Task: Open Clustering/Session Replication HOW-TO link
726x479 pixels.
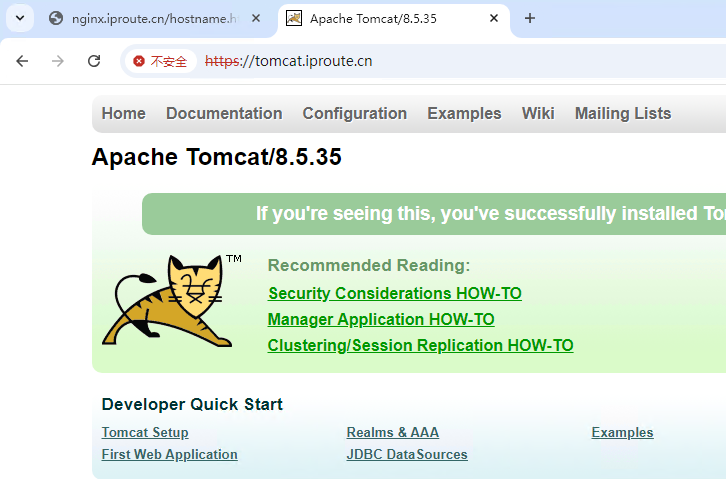Action: coord(420,345)
